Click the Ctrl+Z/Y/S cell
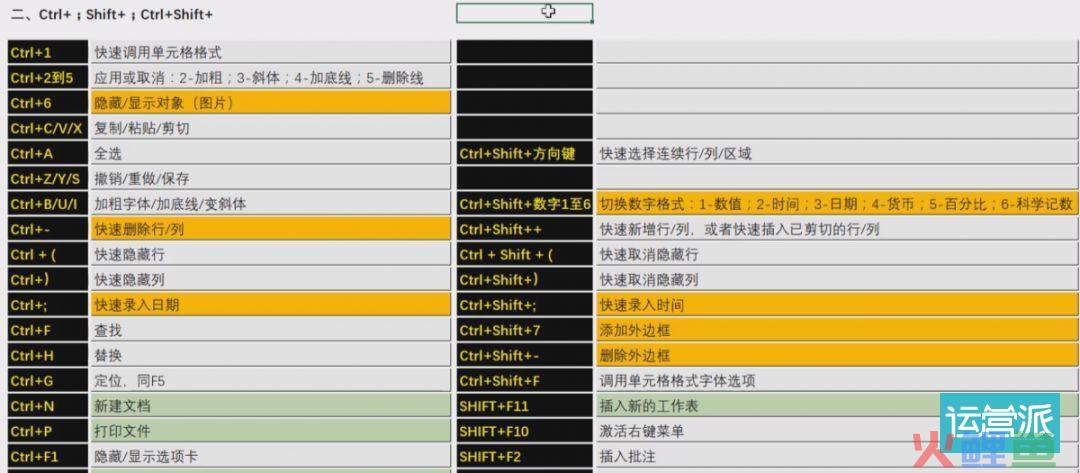The width and height of the screenshot is (1080, 473). pos(48,178)
